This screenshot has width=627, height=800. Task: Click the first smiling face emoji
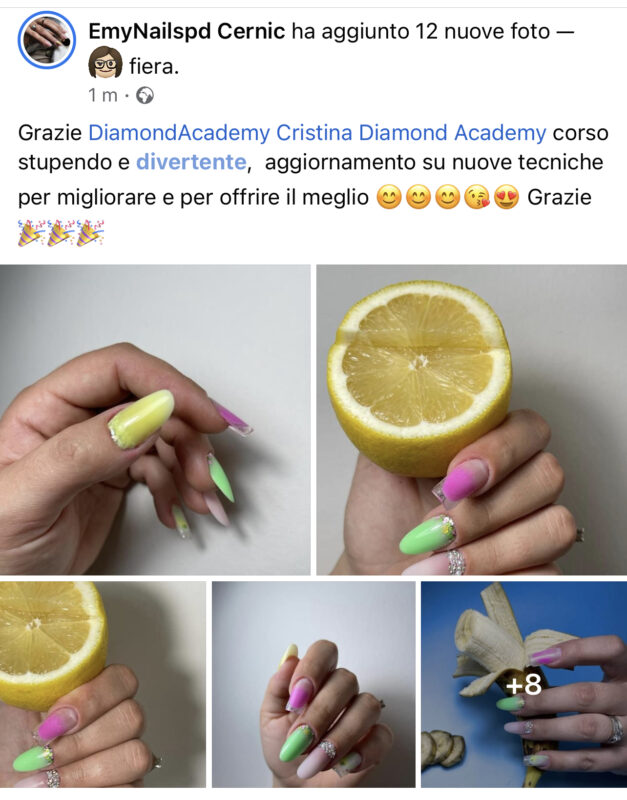(x=389, y=198)
